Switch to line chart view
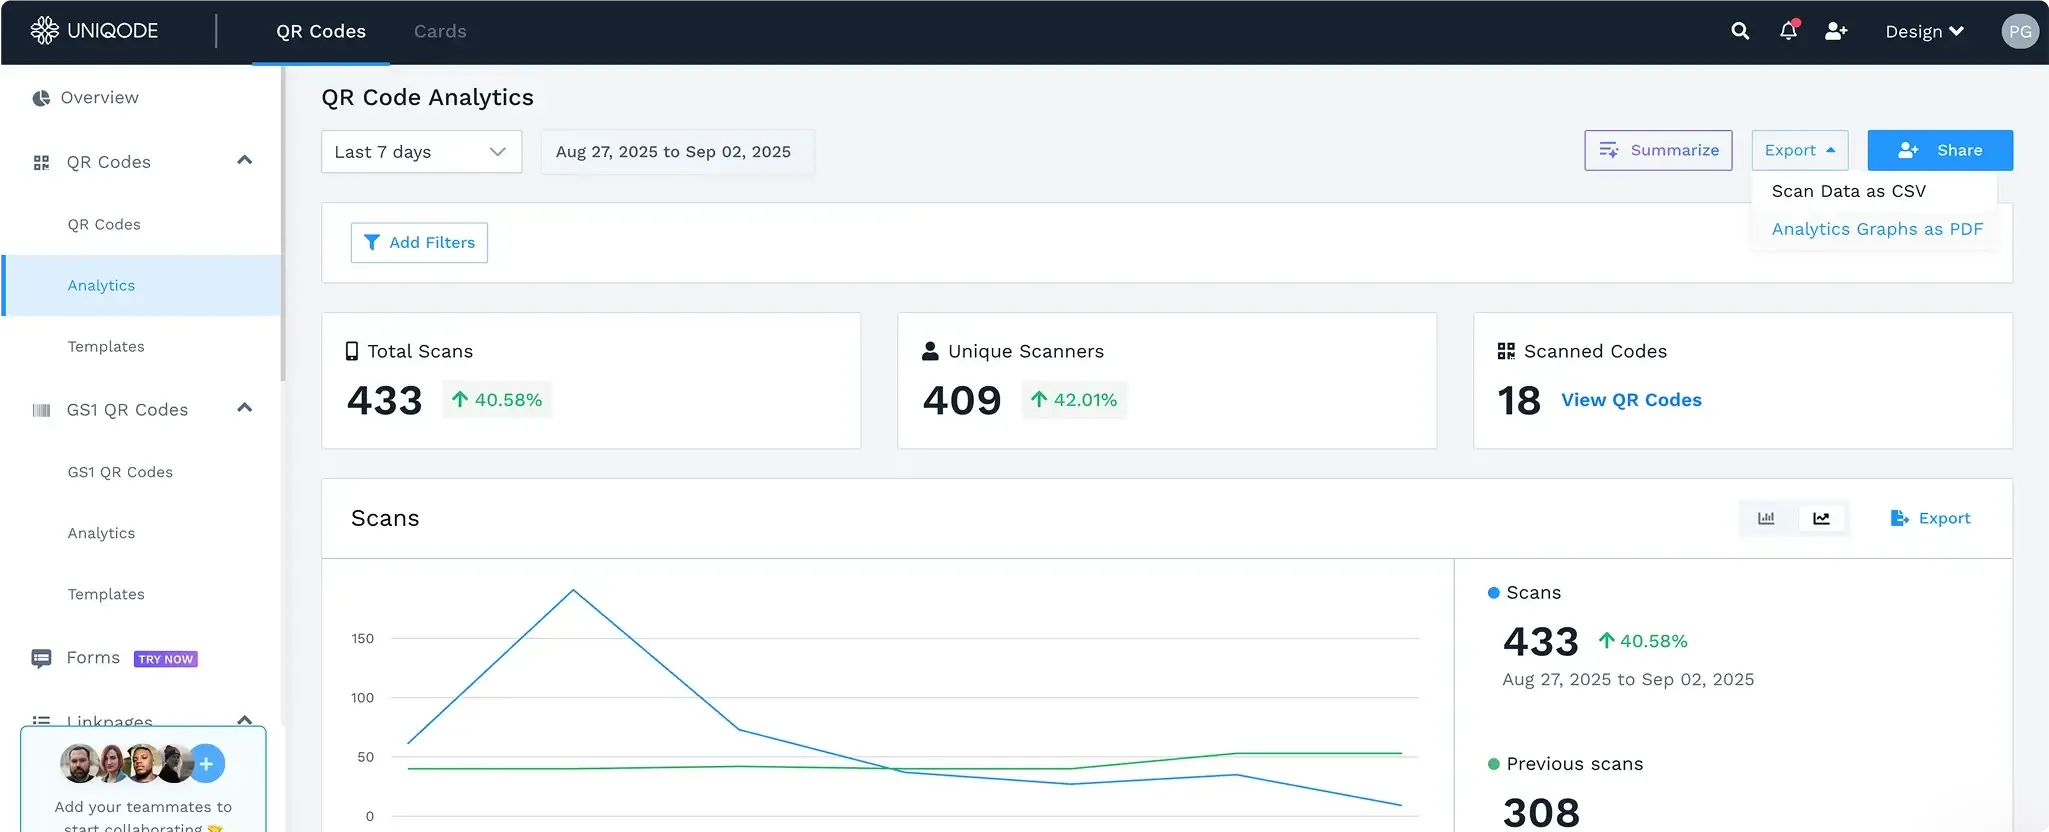Image resolution: width=2049 pixels, height=832 pixels. (1821, 518)
